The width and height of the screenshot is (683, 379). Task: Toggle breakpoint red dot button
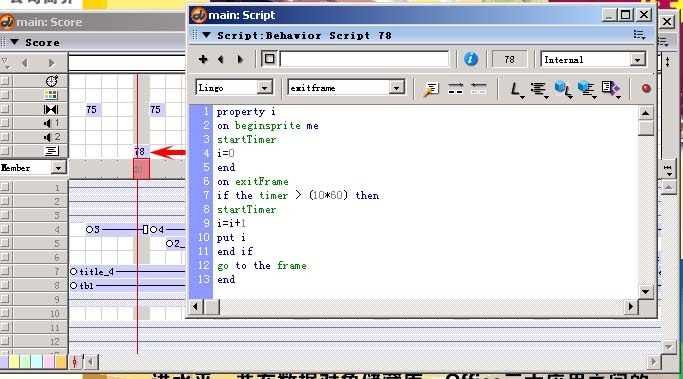pyautogui.click(x=646, y=89)
